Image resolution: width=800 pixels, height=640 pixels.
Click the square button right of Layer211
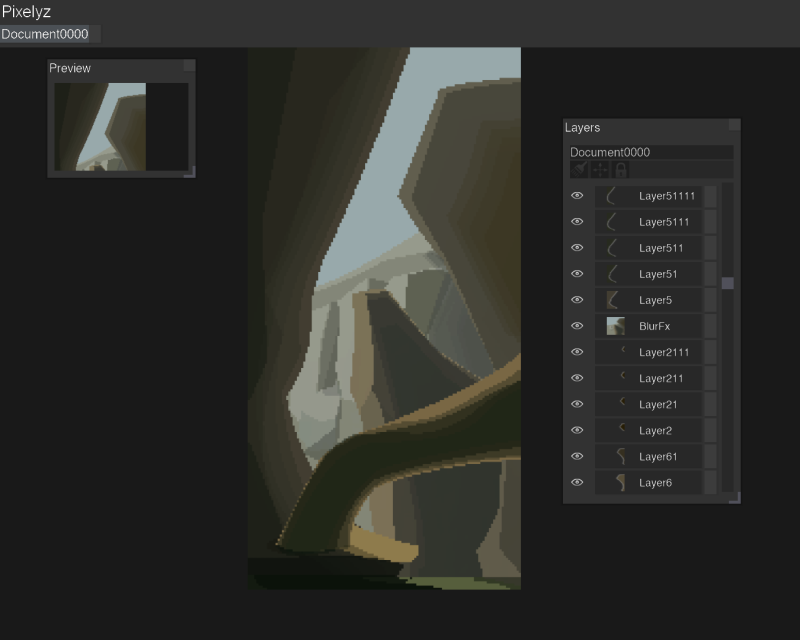pos(710,378)
